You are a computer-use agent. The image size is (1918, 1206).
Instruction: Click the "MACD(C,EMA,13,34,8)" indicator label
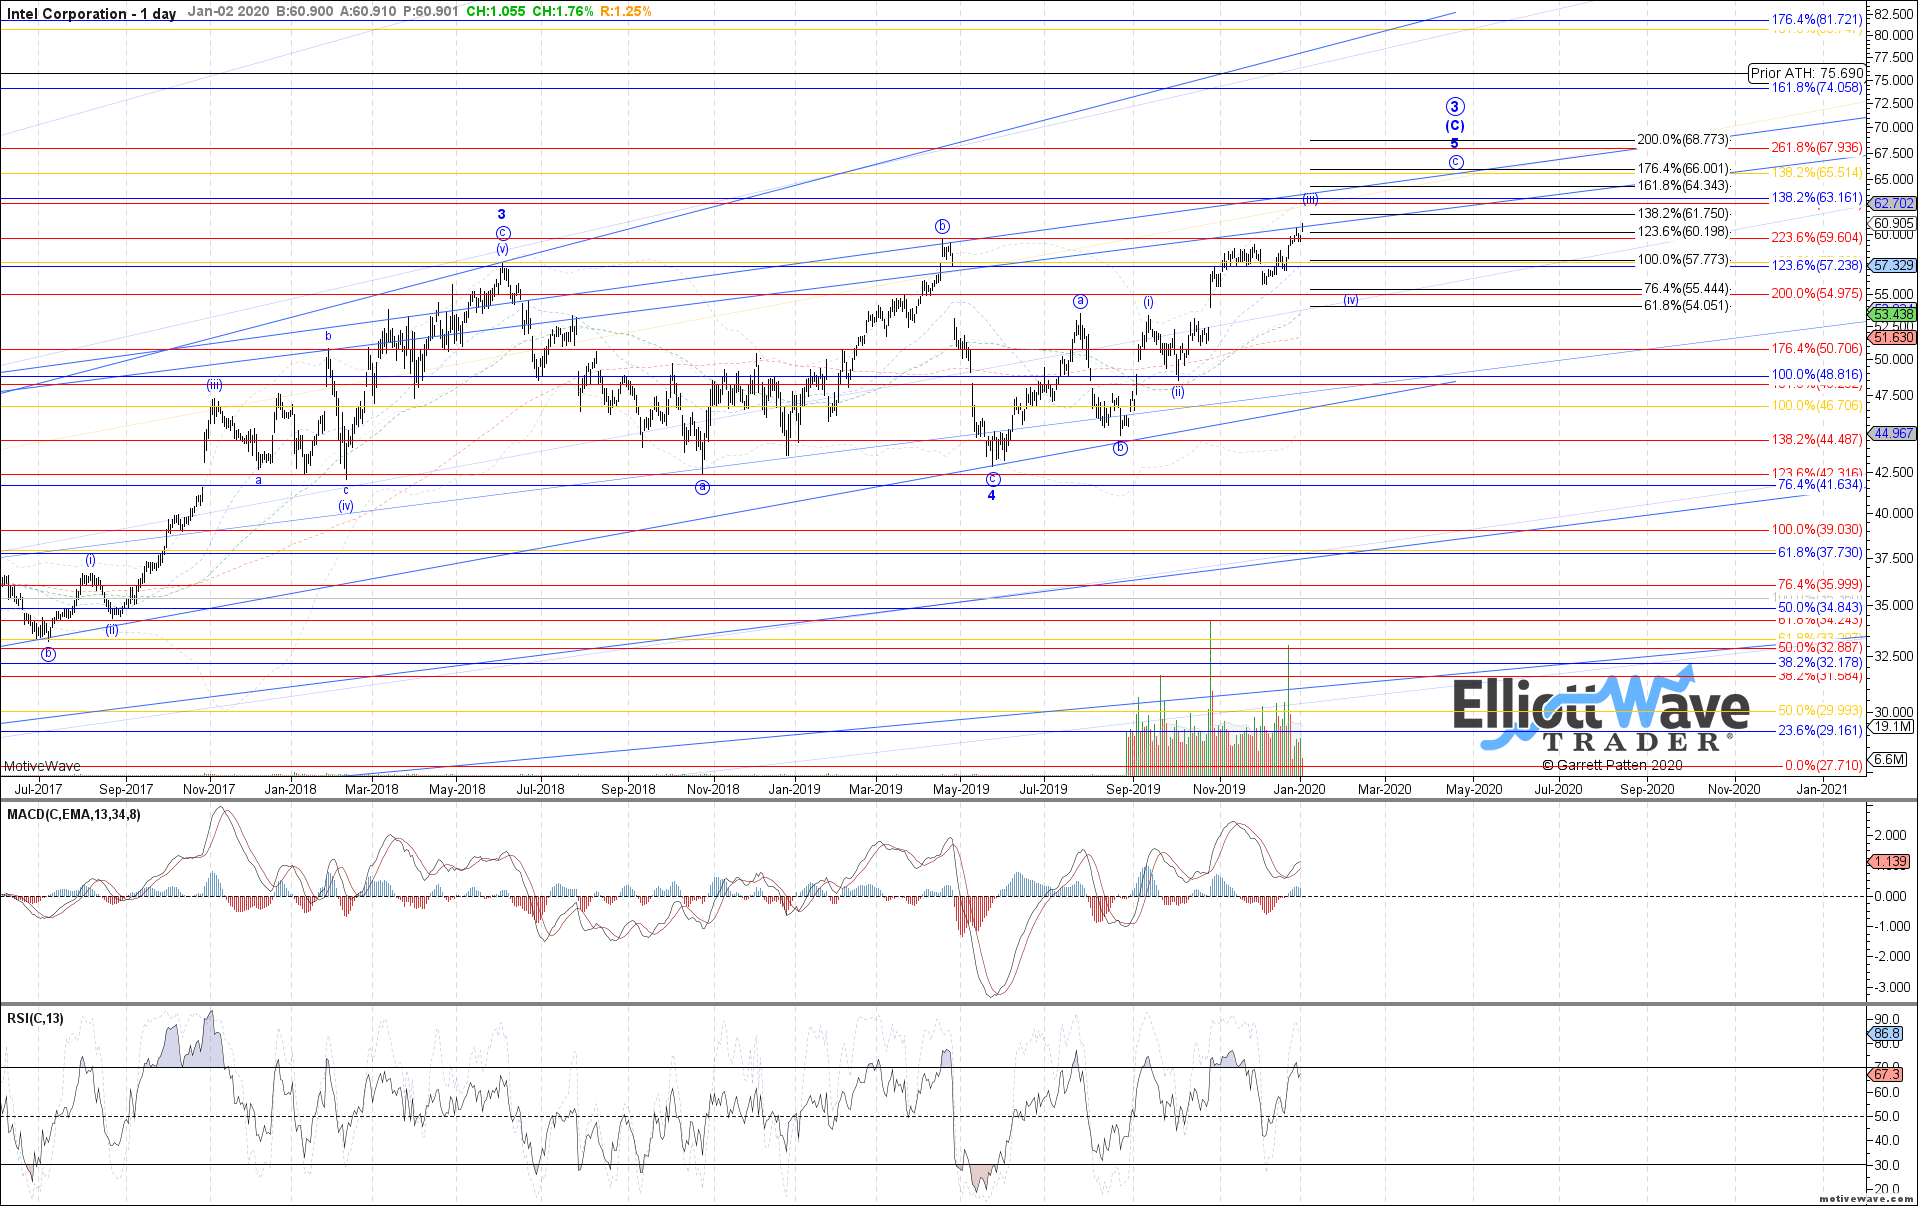[74, 815]
